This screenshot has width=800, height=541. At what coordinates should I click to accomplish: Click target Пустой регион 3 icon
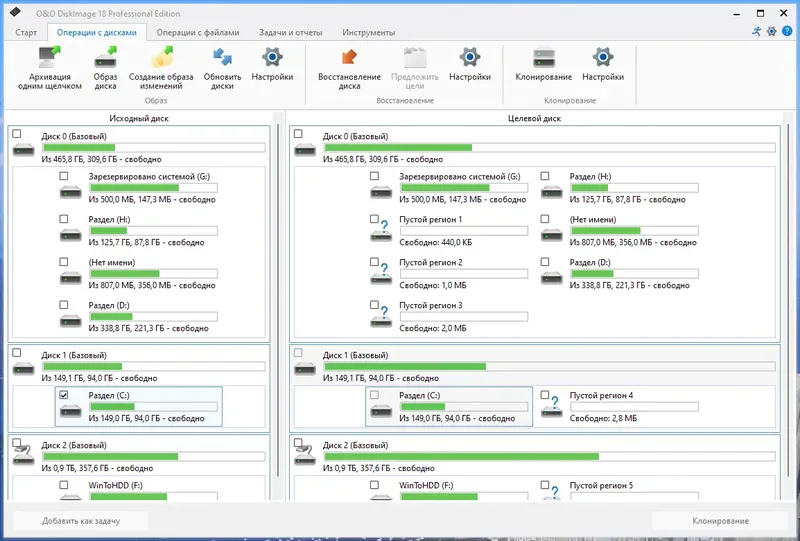click(x=381, y=316)
